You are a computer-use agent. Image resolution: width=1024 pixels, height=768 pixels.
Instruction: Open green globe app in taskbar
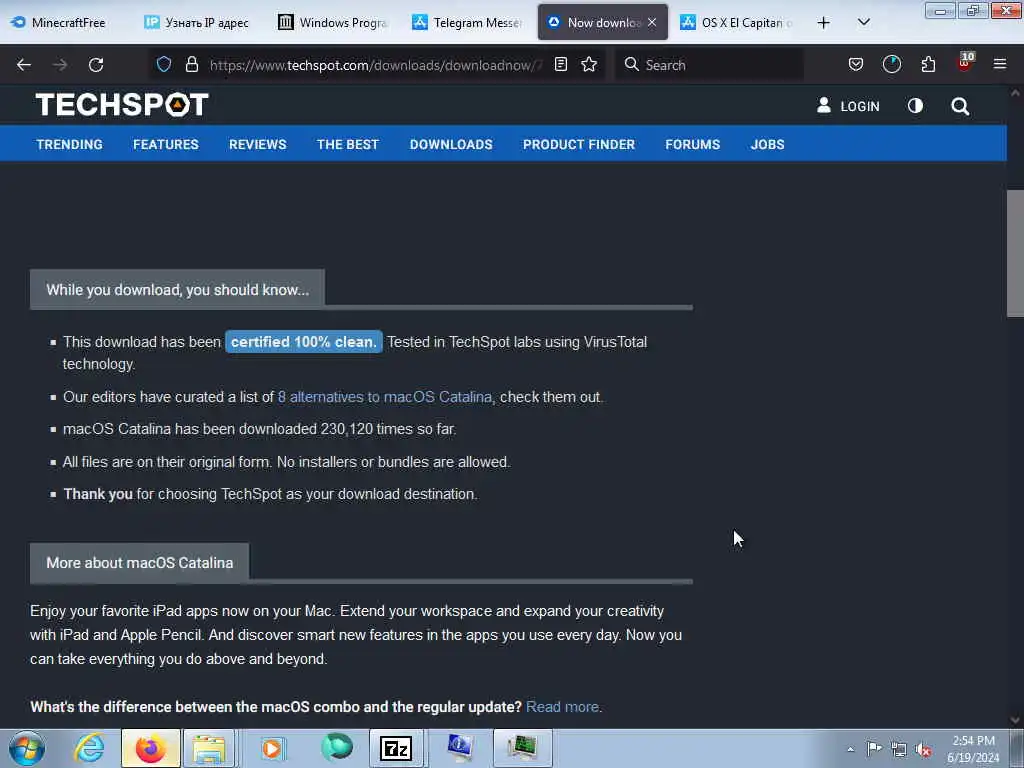point(336,748)
